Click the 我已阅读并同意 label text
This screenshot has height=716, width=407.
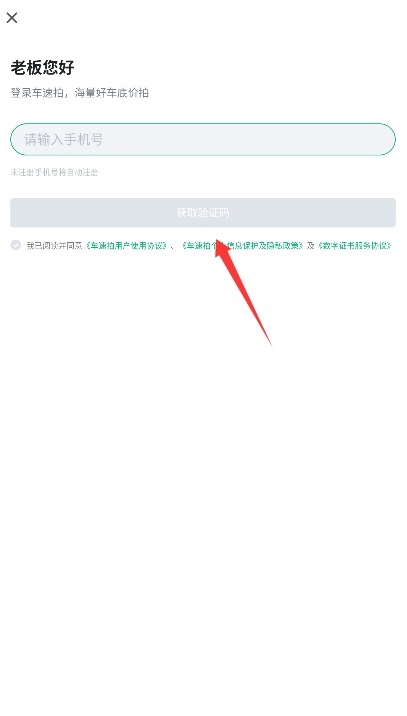pos(54,246)
